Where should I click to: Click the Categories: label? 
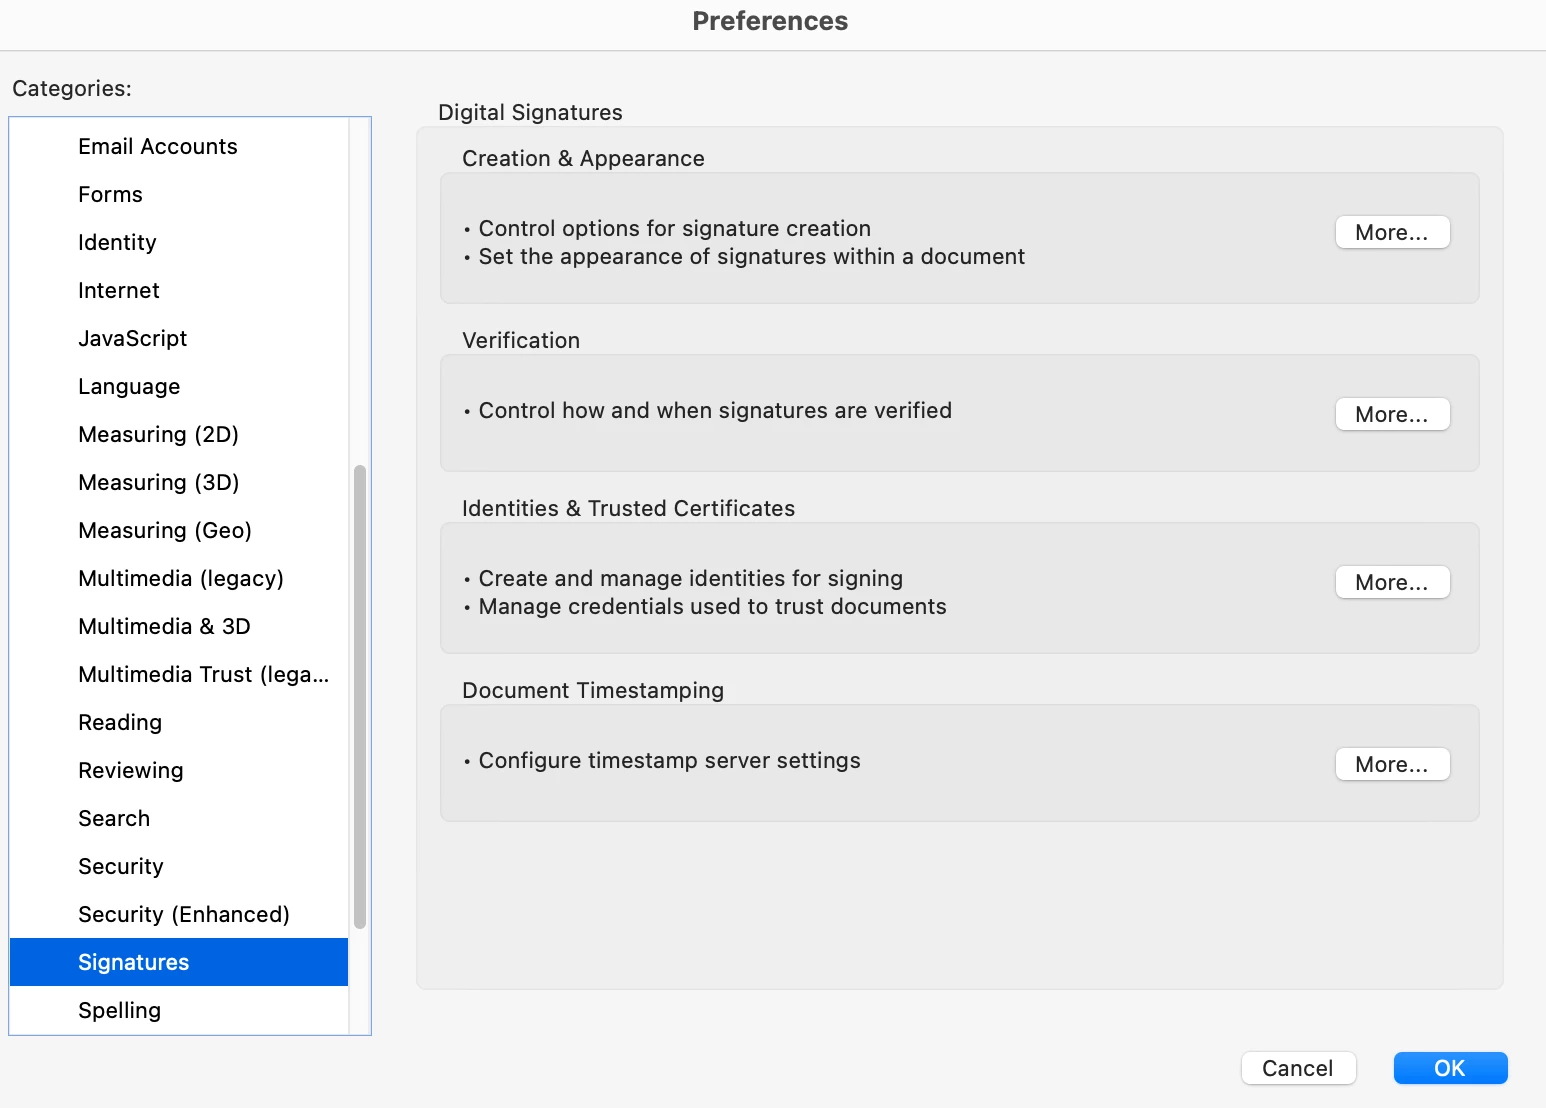tap(72, 88)
